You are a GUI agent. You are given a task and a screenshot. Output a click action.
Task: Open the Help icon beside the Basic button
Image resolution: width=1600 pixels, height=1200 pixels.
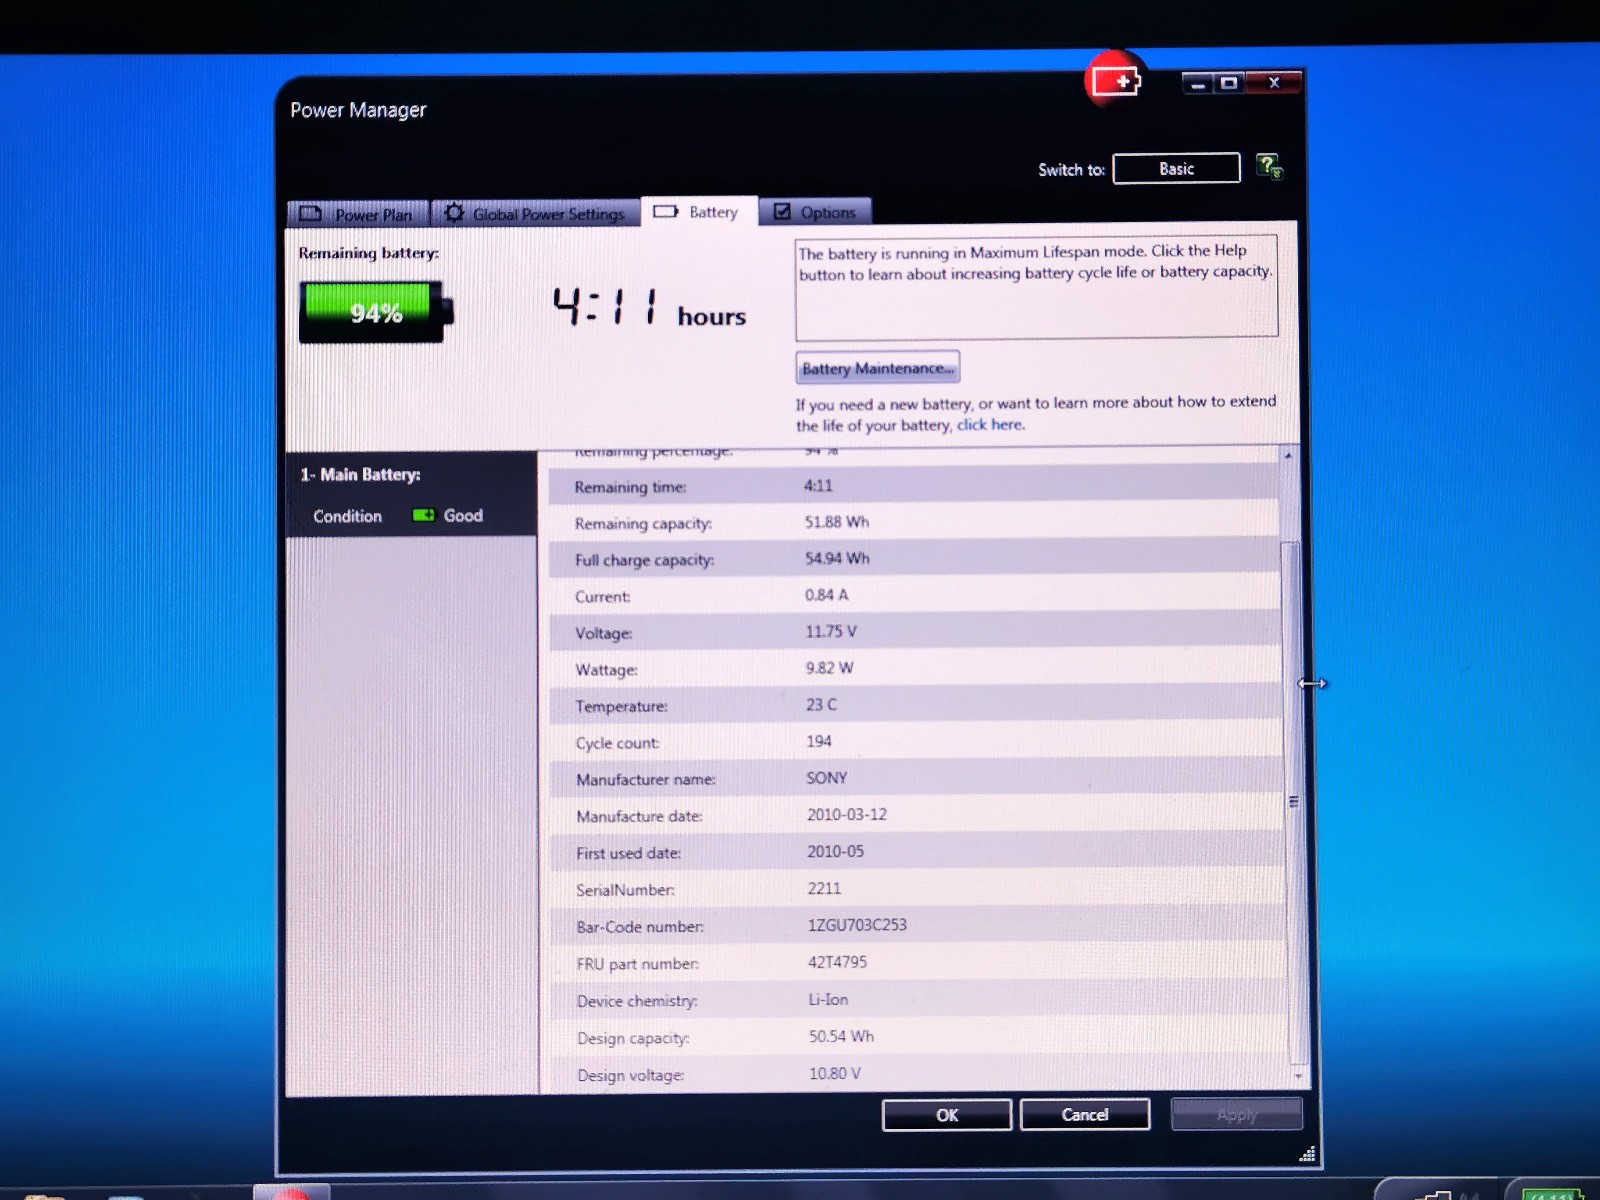[1269, 167]
